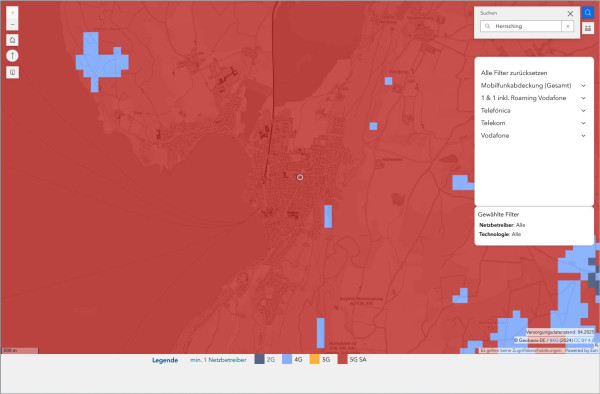Click the circular location marker in Herrsching
This screenshot has width=600, height=394.
point(300,177)
